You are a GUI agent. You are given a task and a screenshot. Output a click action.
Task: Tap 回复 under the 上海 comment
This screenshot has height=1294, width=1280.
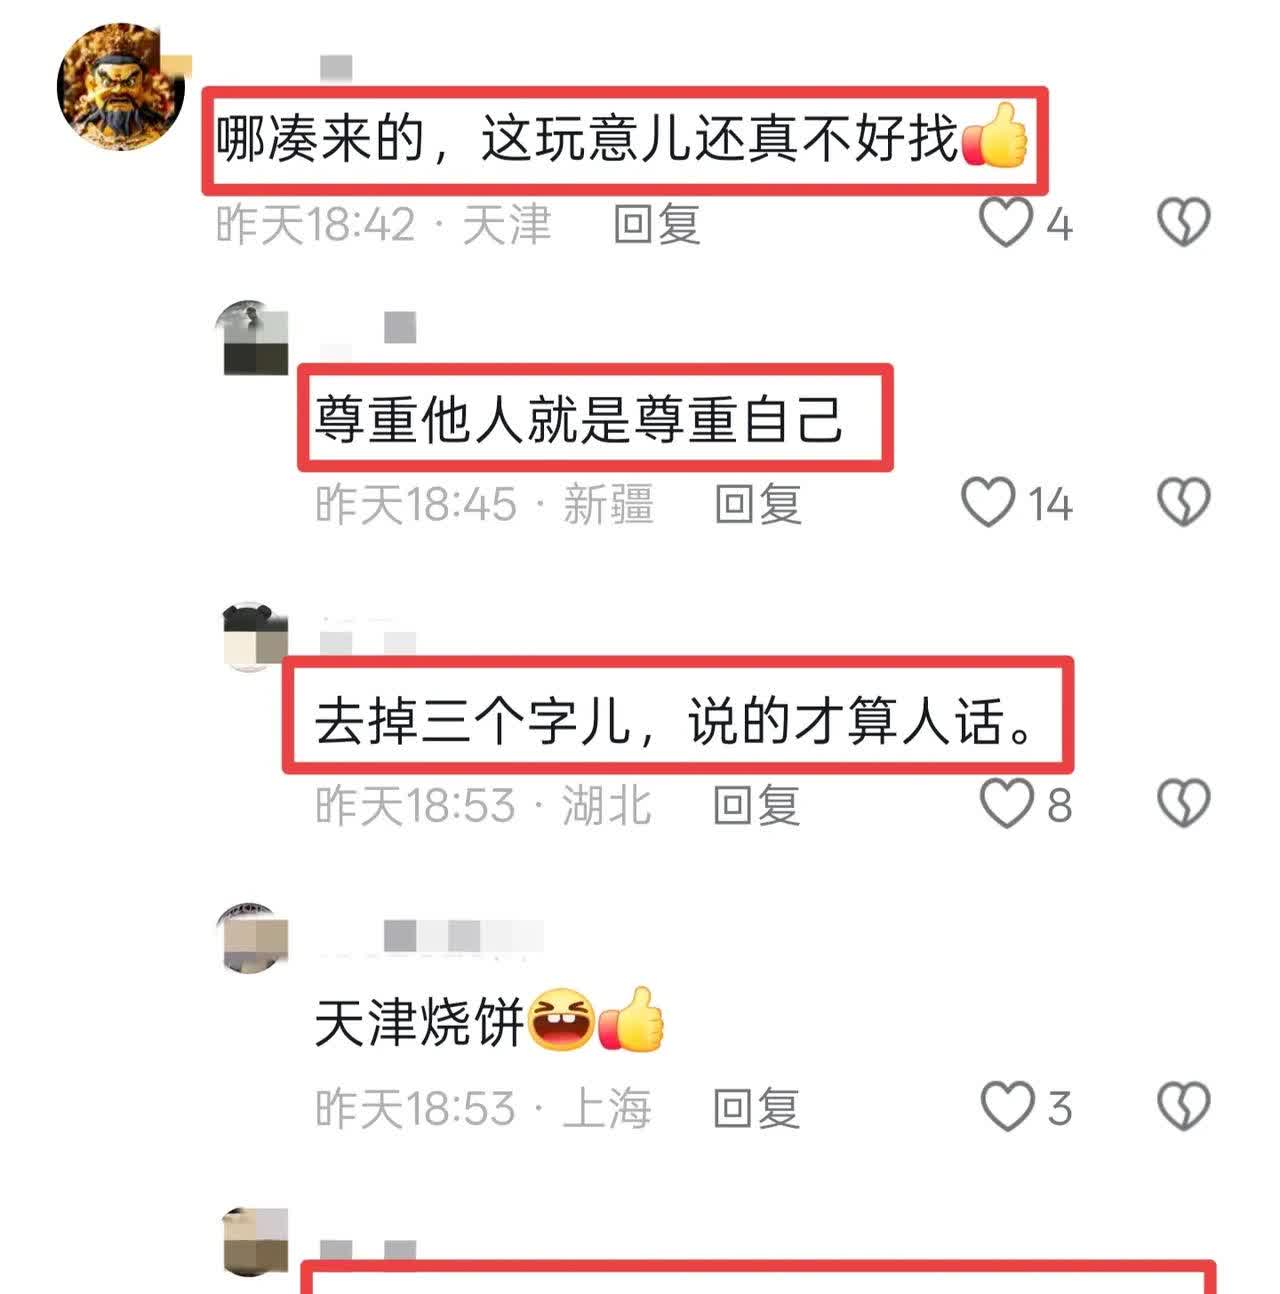(757, 1108)
